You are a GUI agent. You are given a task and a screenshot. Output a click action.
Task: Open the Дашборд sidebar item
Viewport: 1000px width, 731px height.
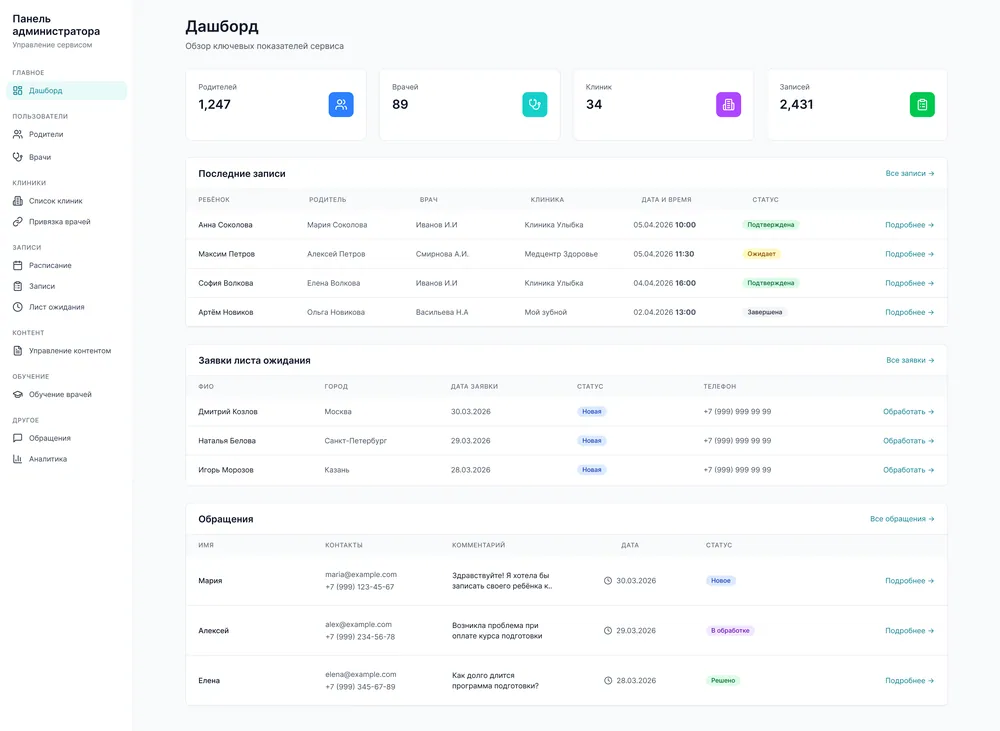point(66,91)
